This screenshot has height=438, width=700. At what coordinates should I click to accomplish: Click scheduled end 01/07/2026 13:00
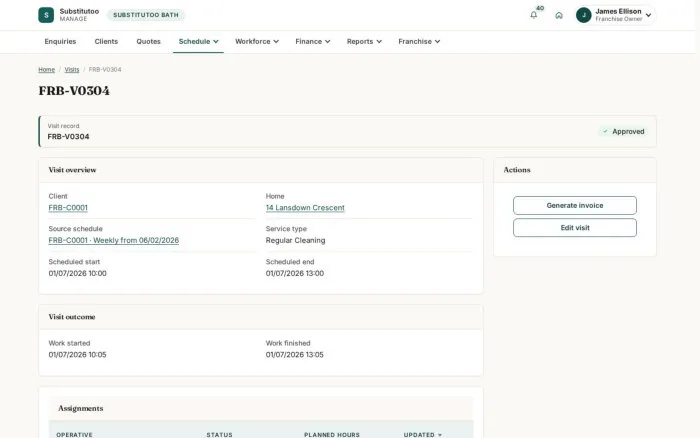point(295,273)
